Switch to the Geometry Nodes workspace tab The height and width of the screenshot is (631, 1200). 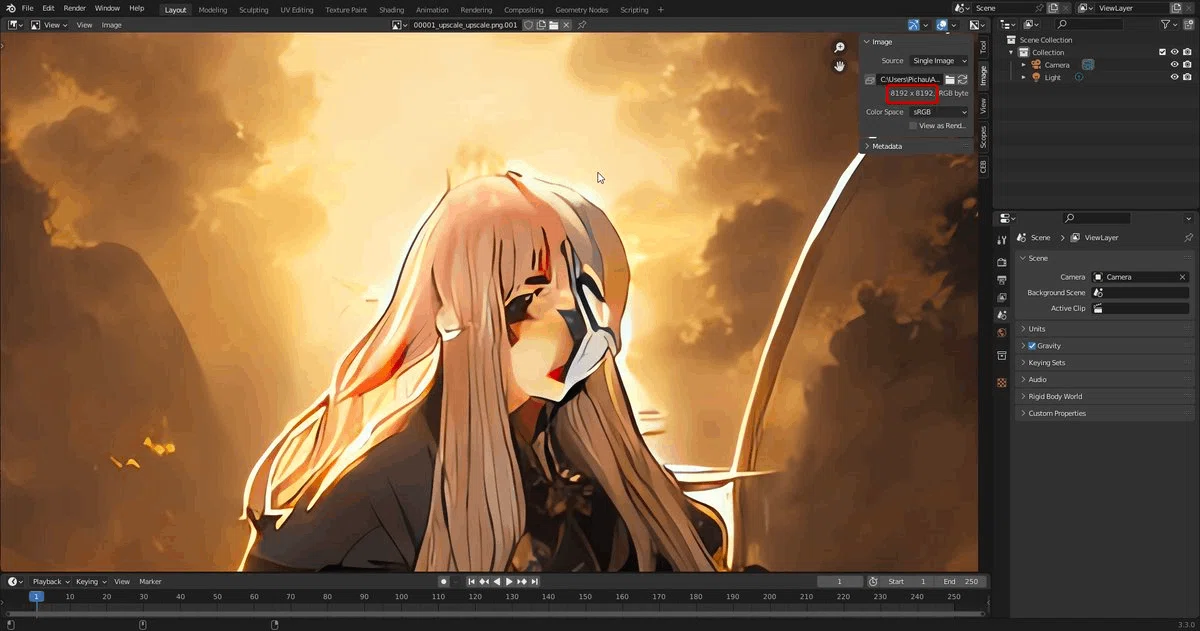(581, 9)
